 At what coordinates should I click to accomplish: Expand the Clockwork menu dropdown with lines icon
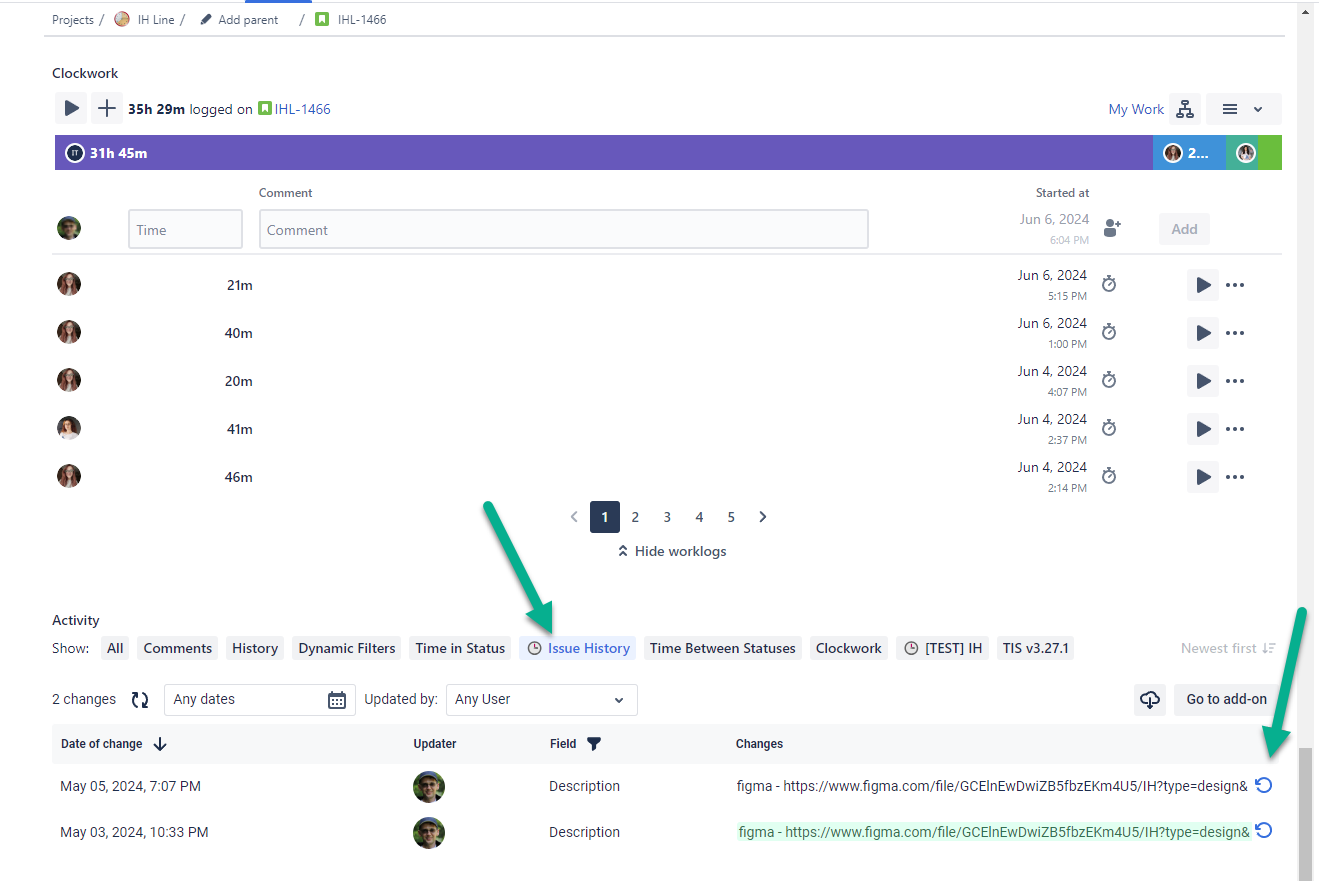pos(1243,109)
